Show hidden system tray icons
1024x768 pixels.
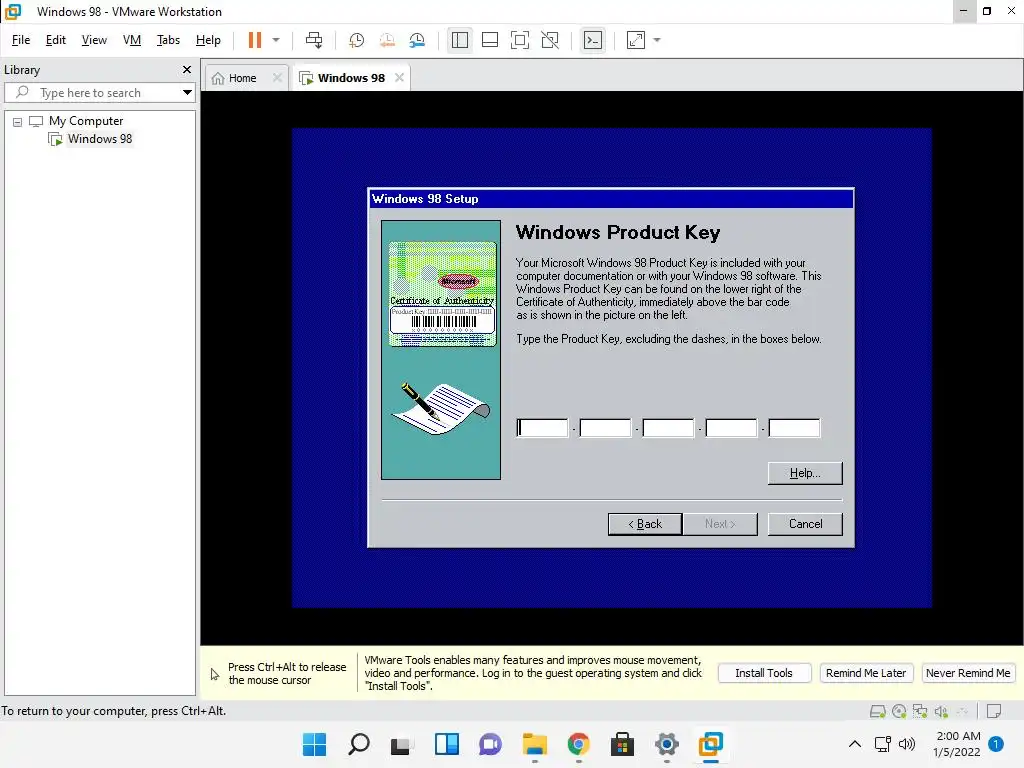[854, 744]
